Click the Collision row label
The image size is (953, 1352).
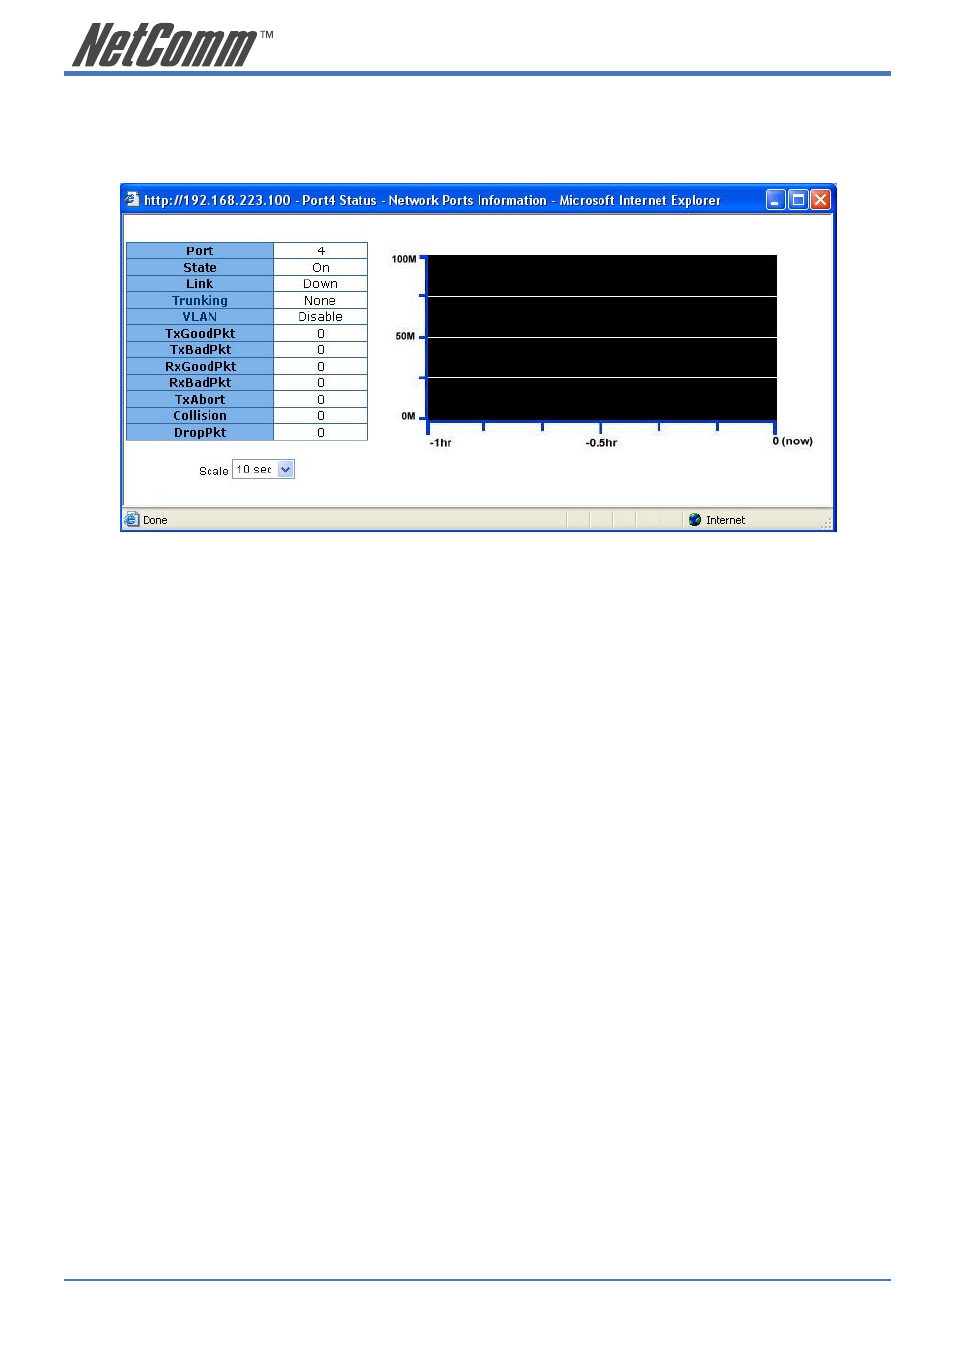click(x=200, y=416)
